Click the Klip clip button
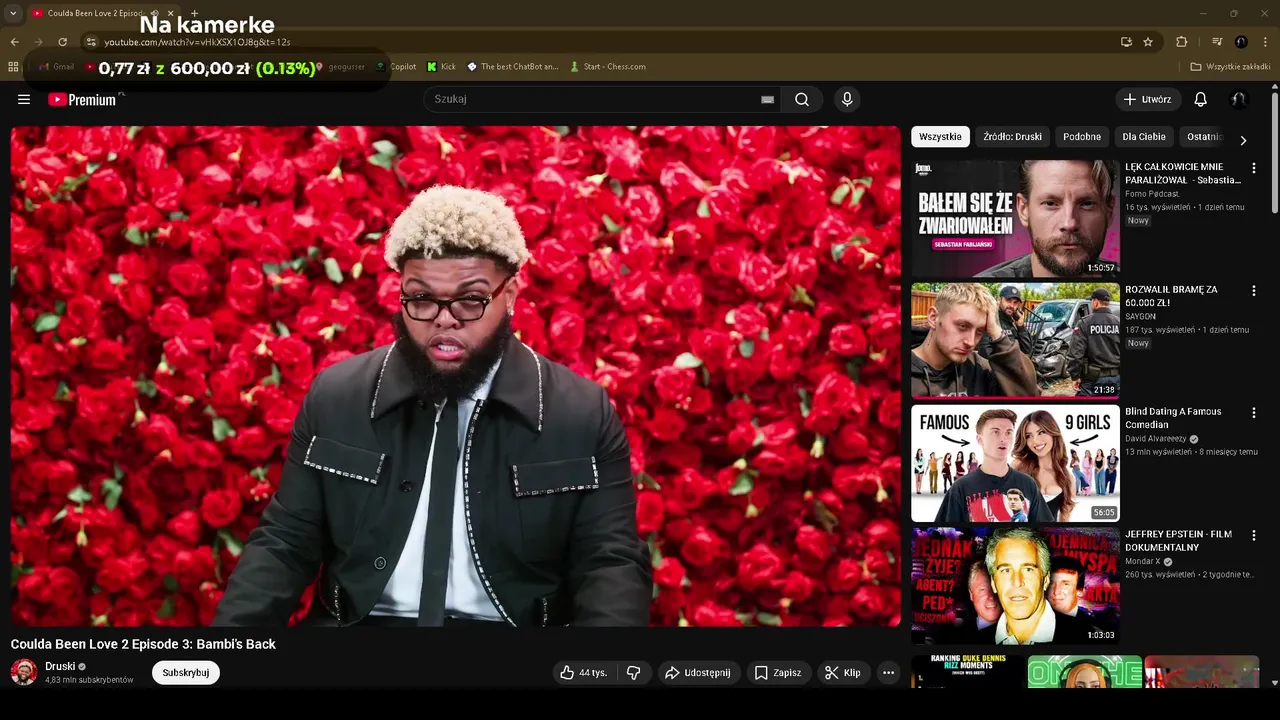Screen dimensions: 1280x720 click(843, 673)
